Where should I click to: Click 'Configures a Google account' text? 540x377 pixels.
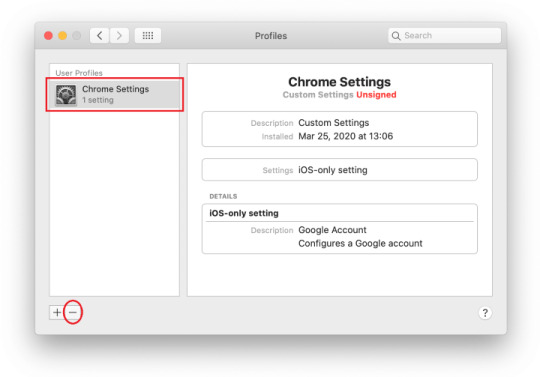(360, 243)
